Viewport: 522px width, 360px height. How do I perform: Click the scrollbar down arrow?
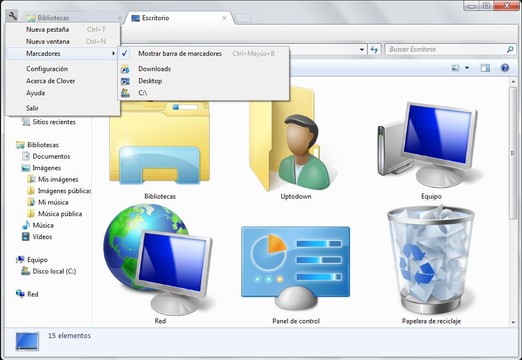click(x=512, y=322)
